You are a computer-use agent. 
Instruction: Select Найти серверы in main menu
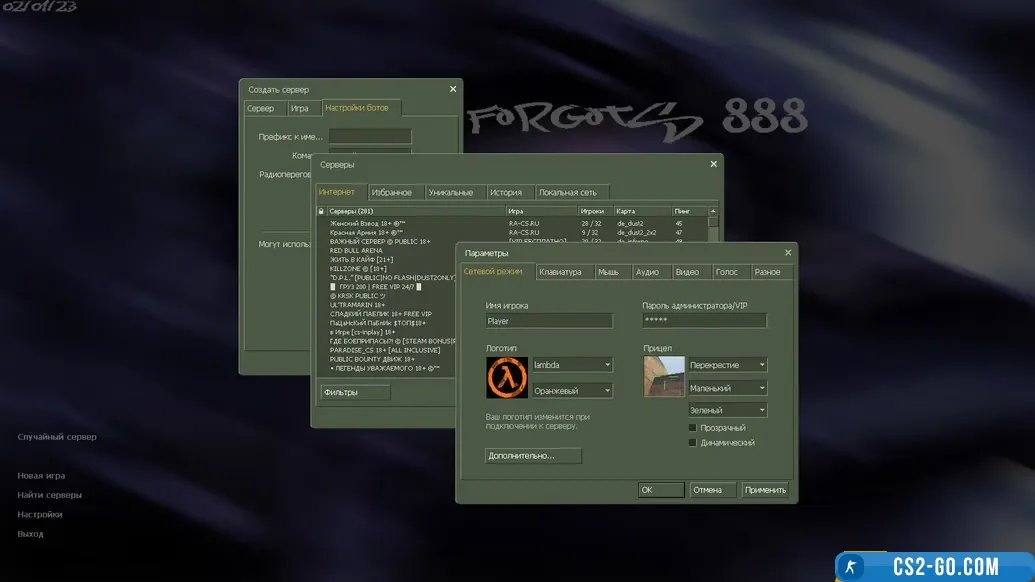coord(50,495)
